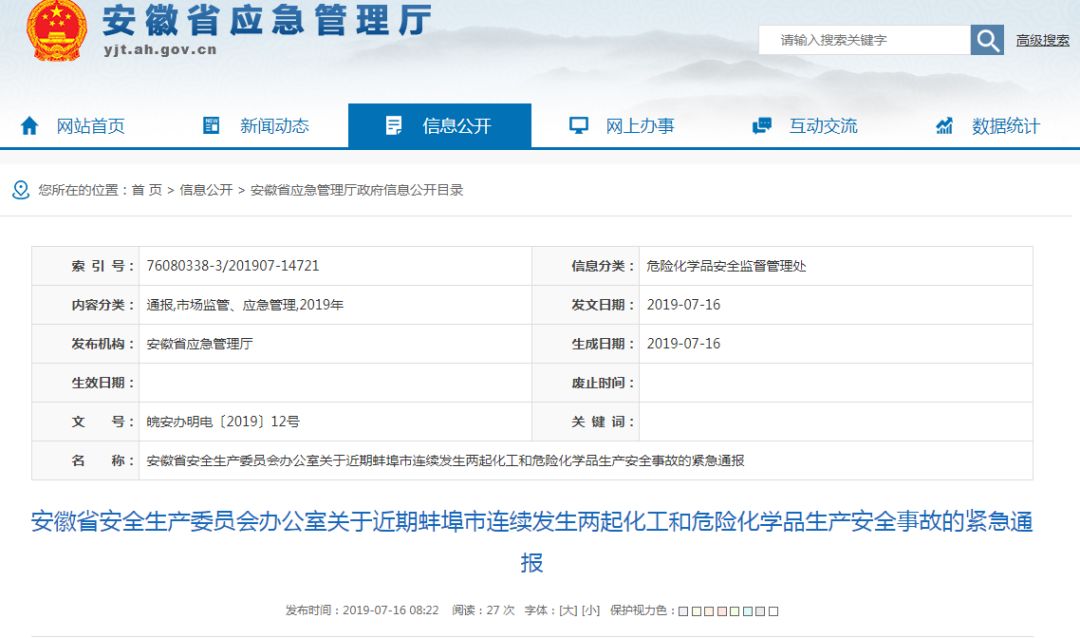Click the national emblem logo
Viewport: 1080px width, 638px height.
point(56,30)
